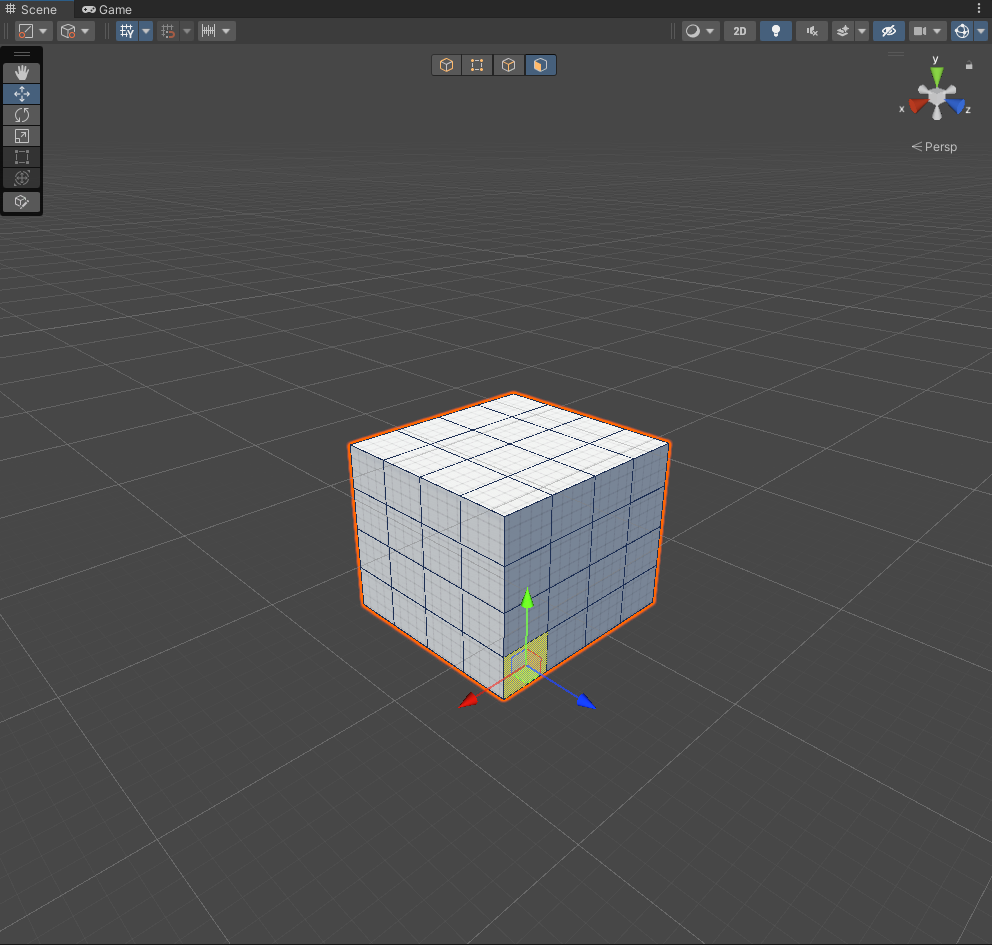
Task: Toggle the scene view rotation lock
Action: pyautogui.click(x=968, y=65)
